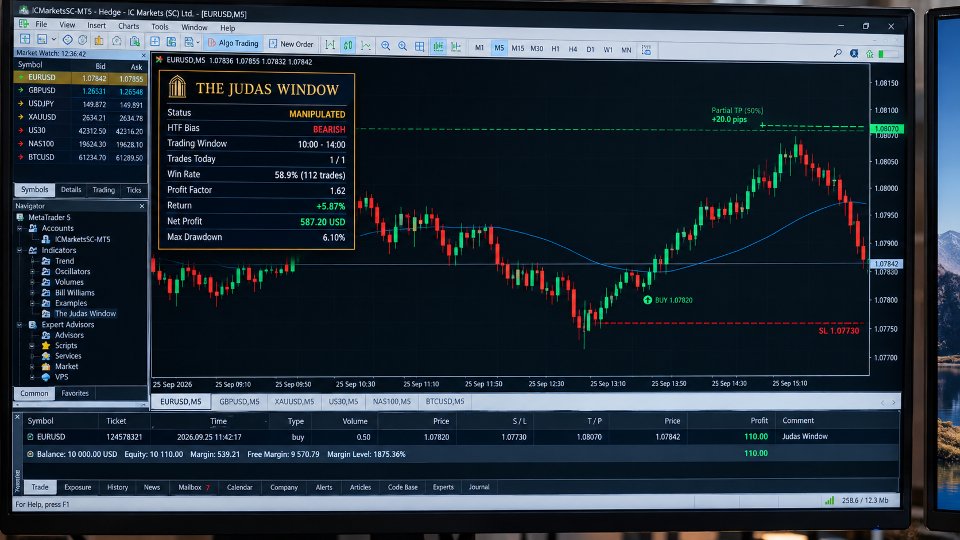Open the File menu
960x540 pixels.
tap(41, 24)
